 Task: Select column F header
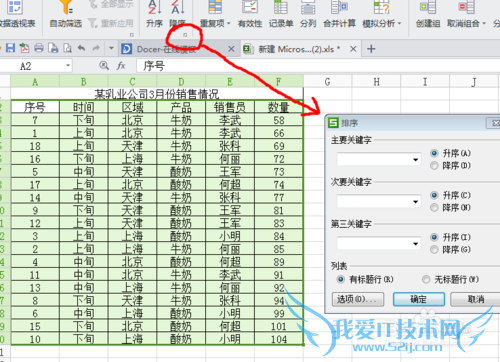pos(279,82)
